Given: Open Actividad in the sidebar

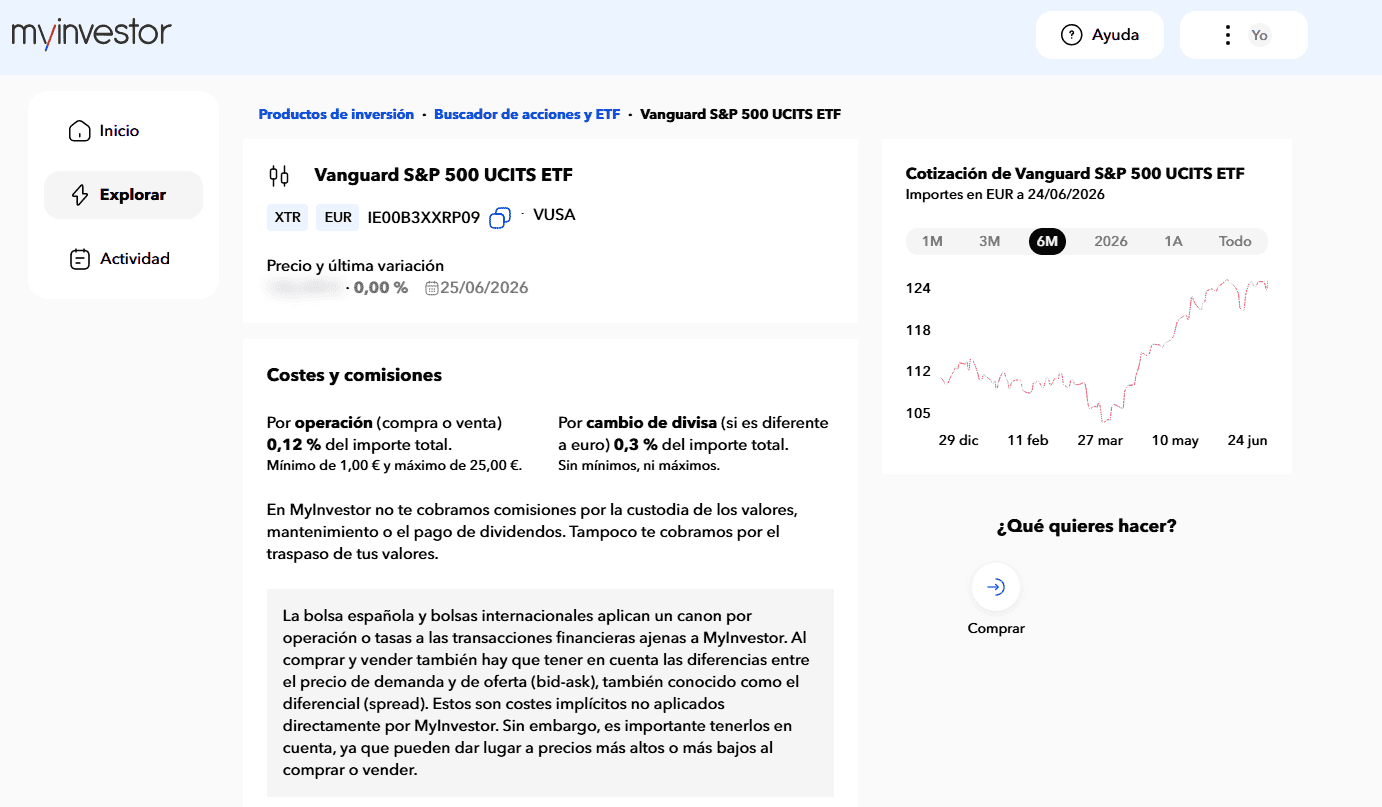Looking at the screenshot, I should [123, 259].
